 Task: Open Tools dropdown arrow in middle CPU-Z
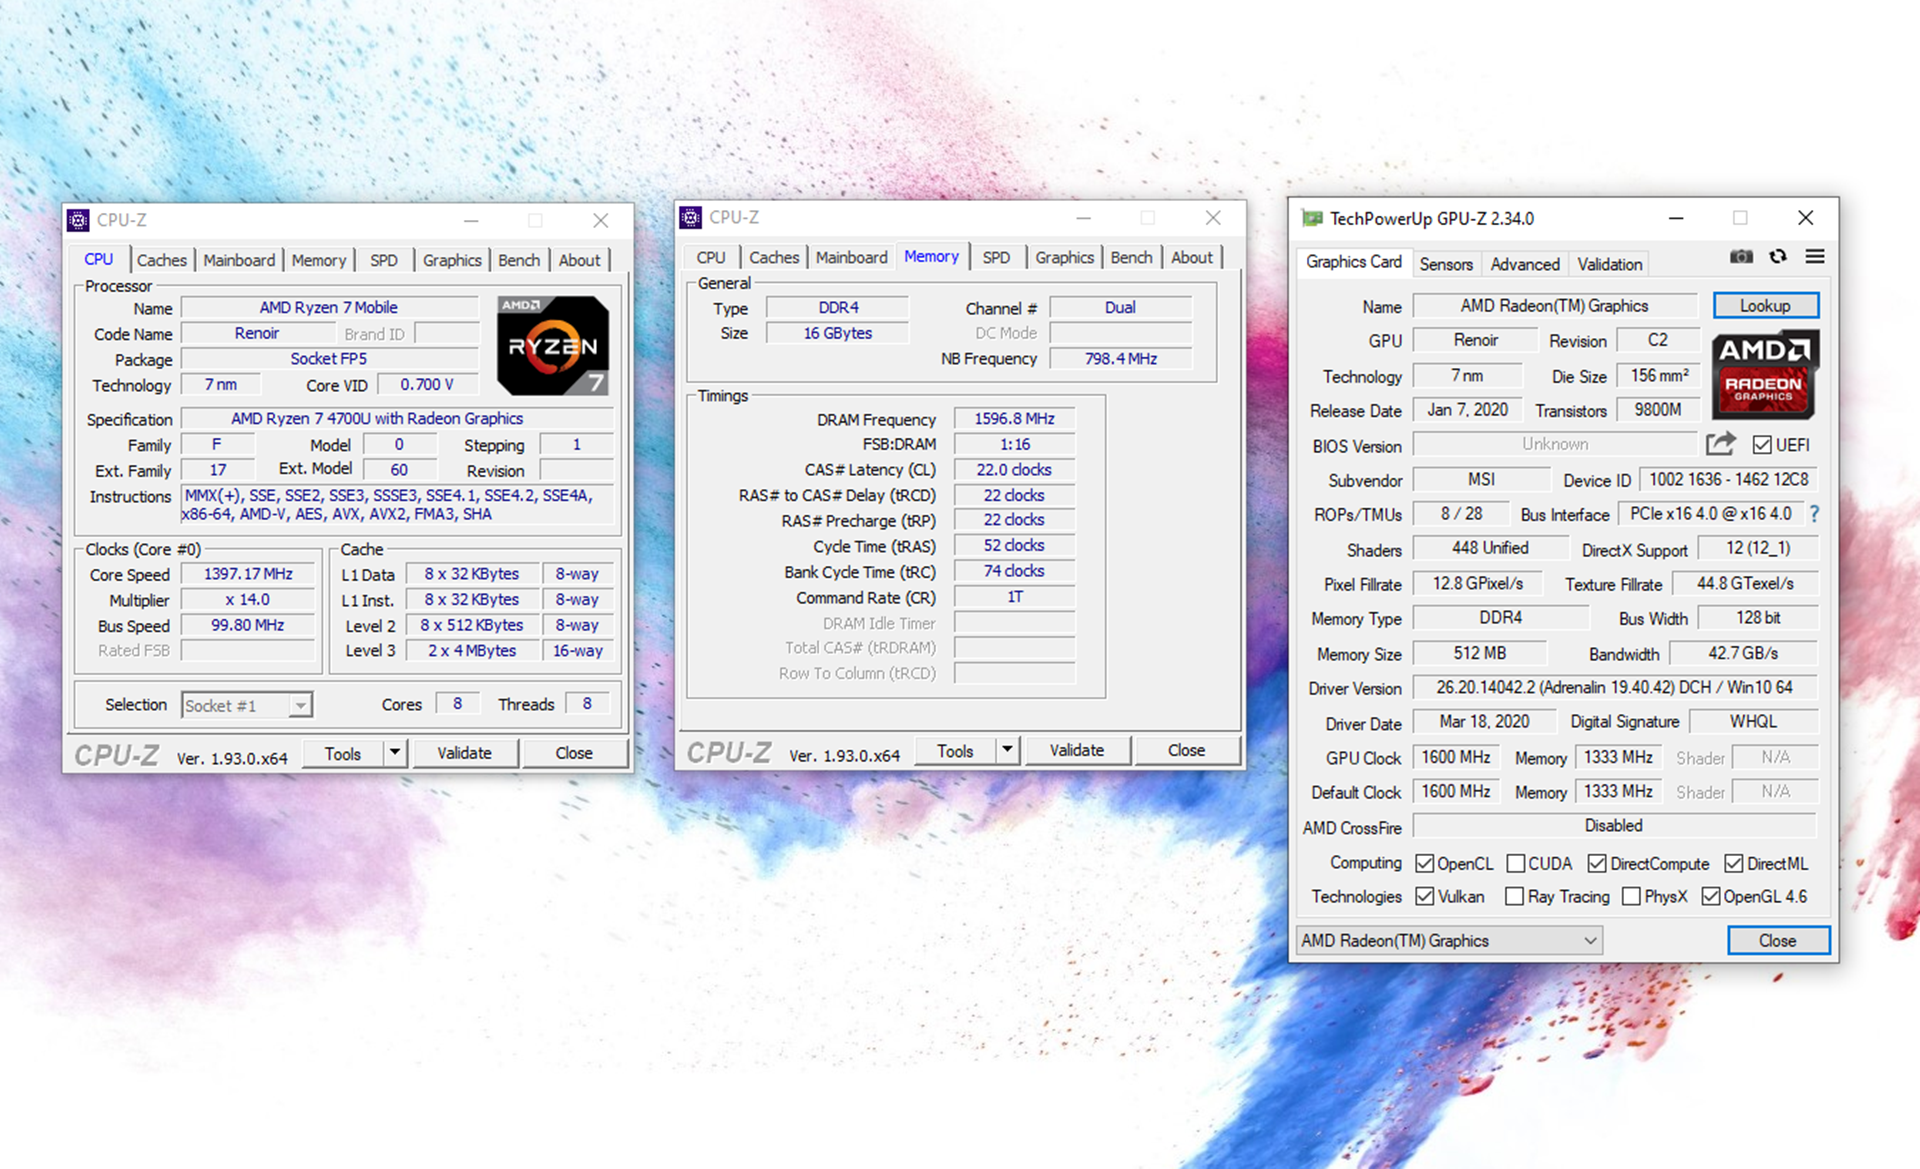[1007, 750]
